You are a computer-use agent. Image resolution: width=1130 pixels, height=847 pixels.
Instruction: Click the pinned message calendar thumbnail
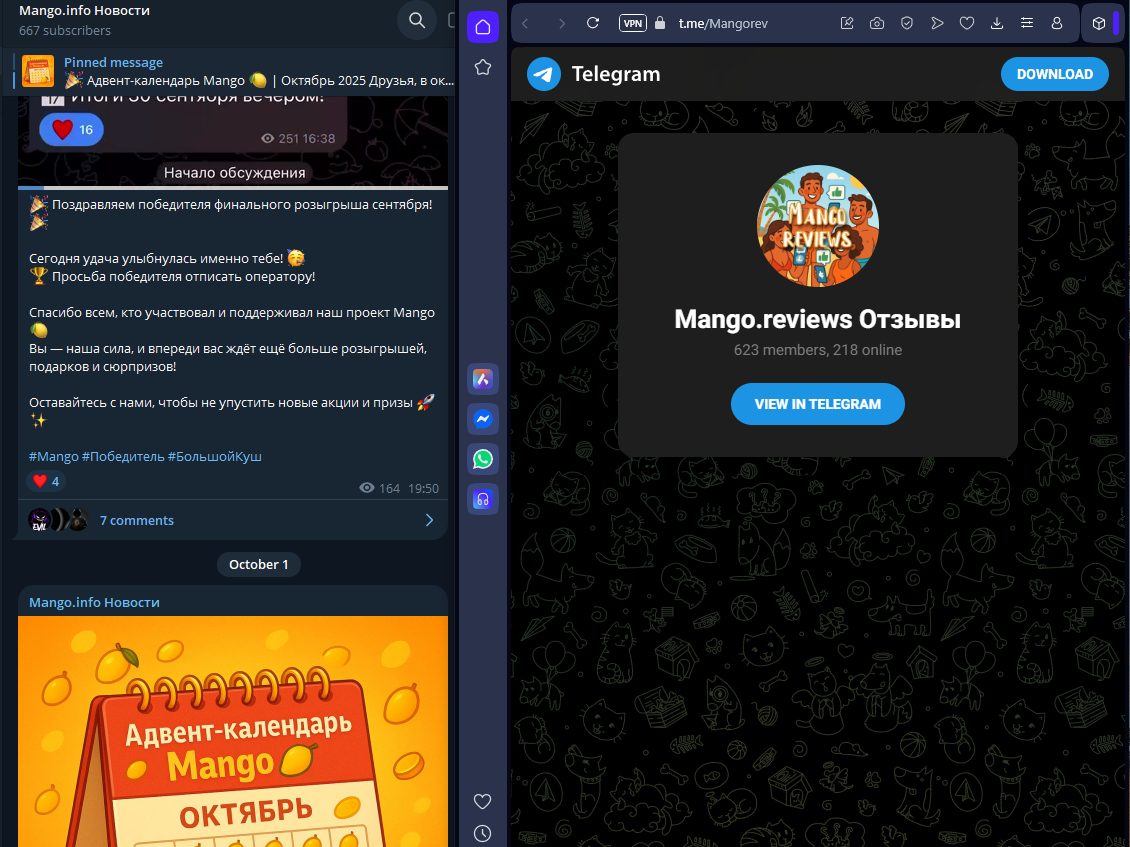[x=37, y=71]
